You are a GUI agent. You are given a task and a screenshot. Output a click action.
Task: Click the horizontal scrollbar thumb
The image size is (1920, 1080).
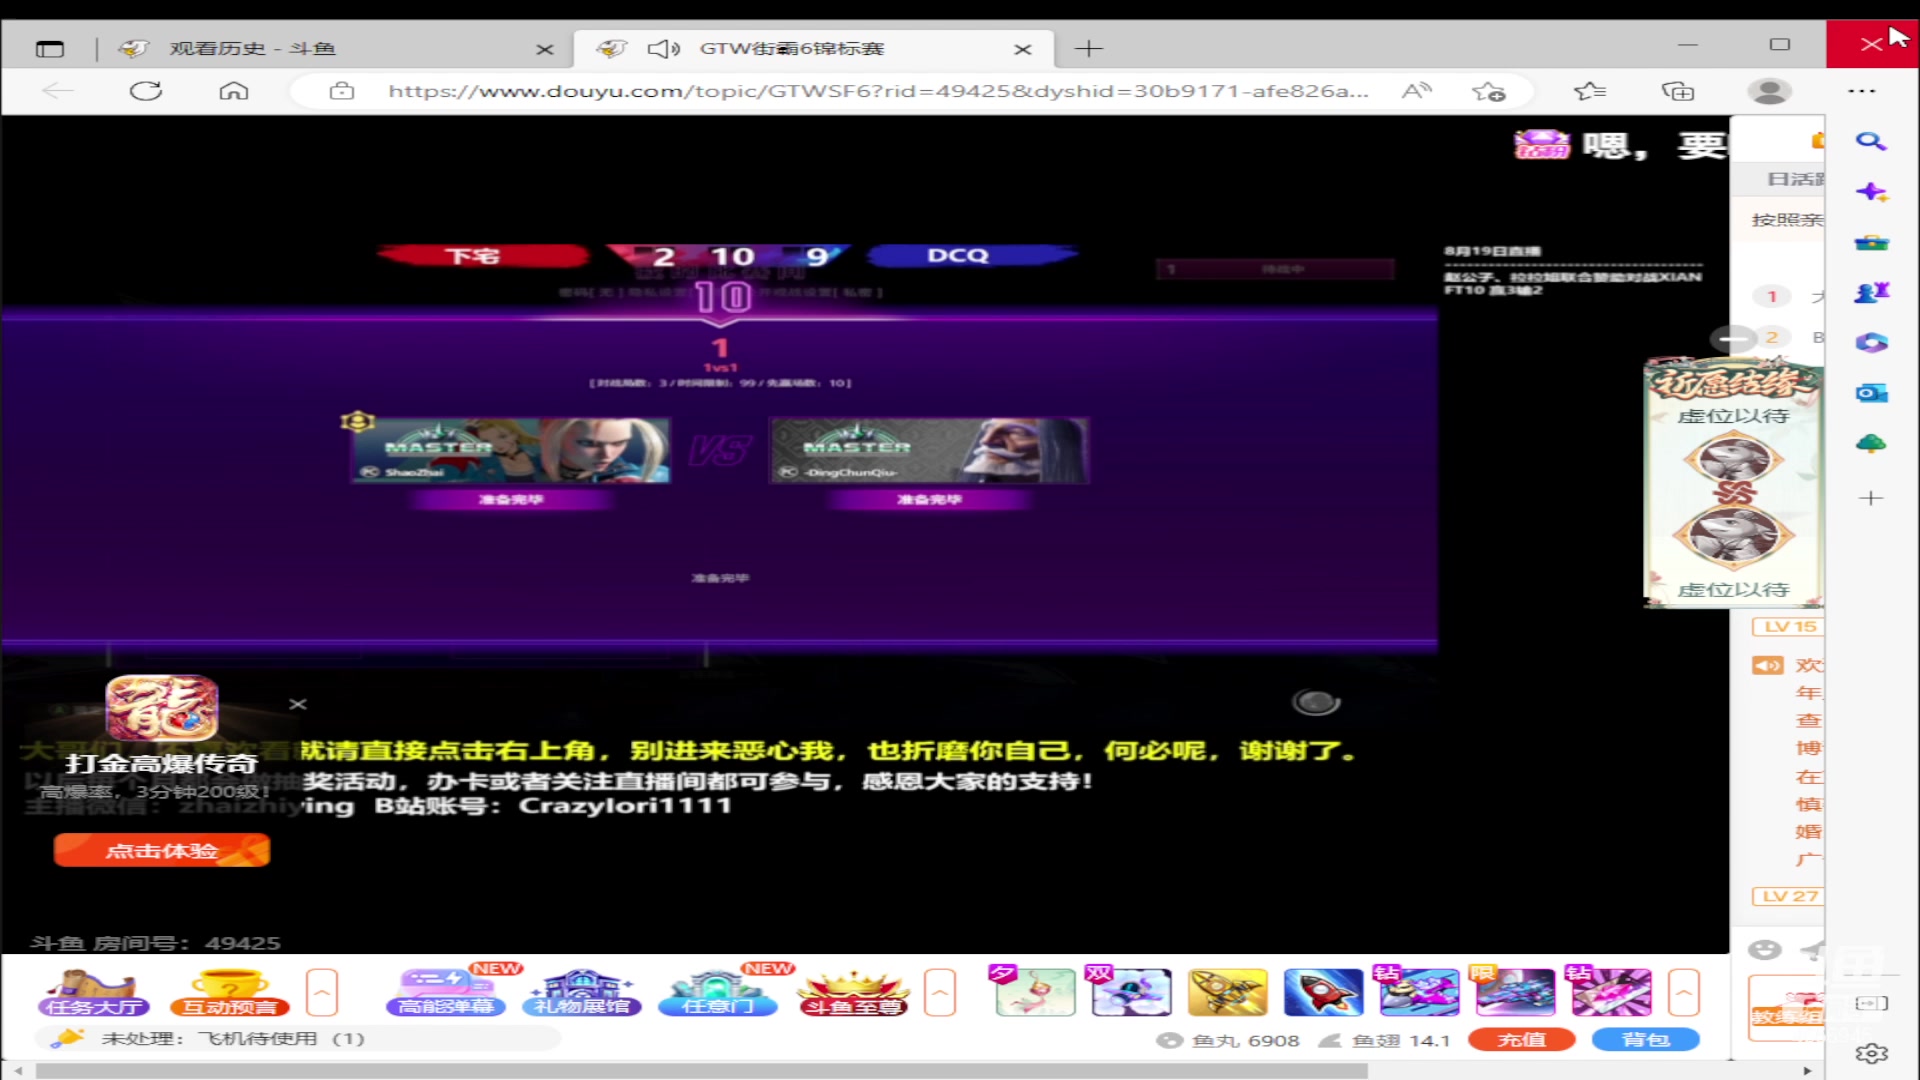[702, 1071]
